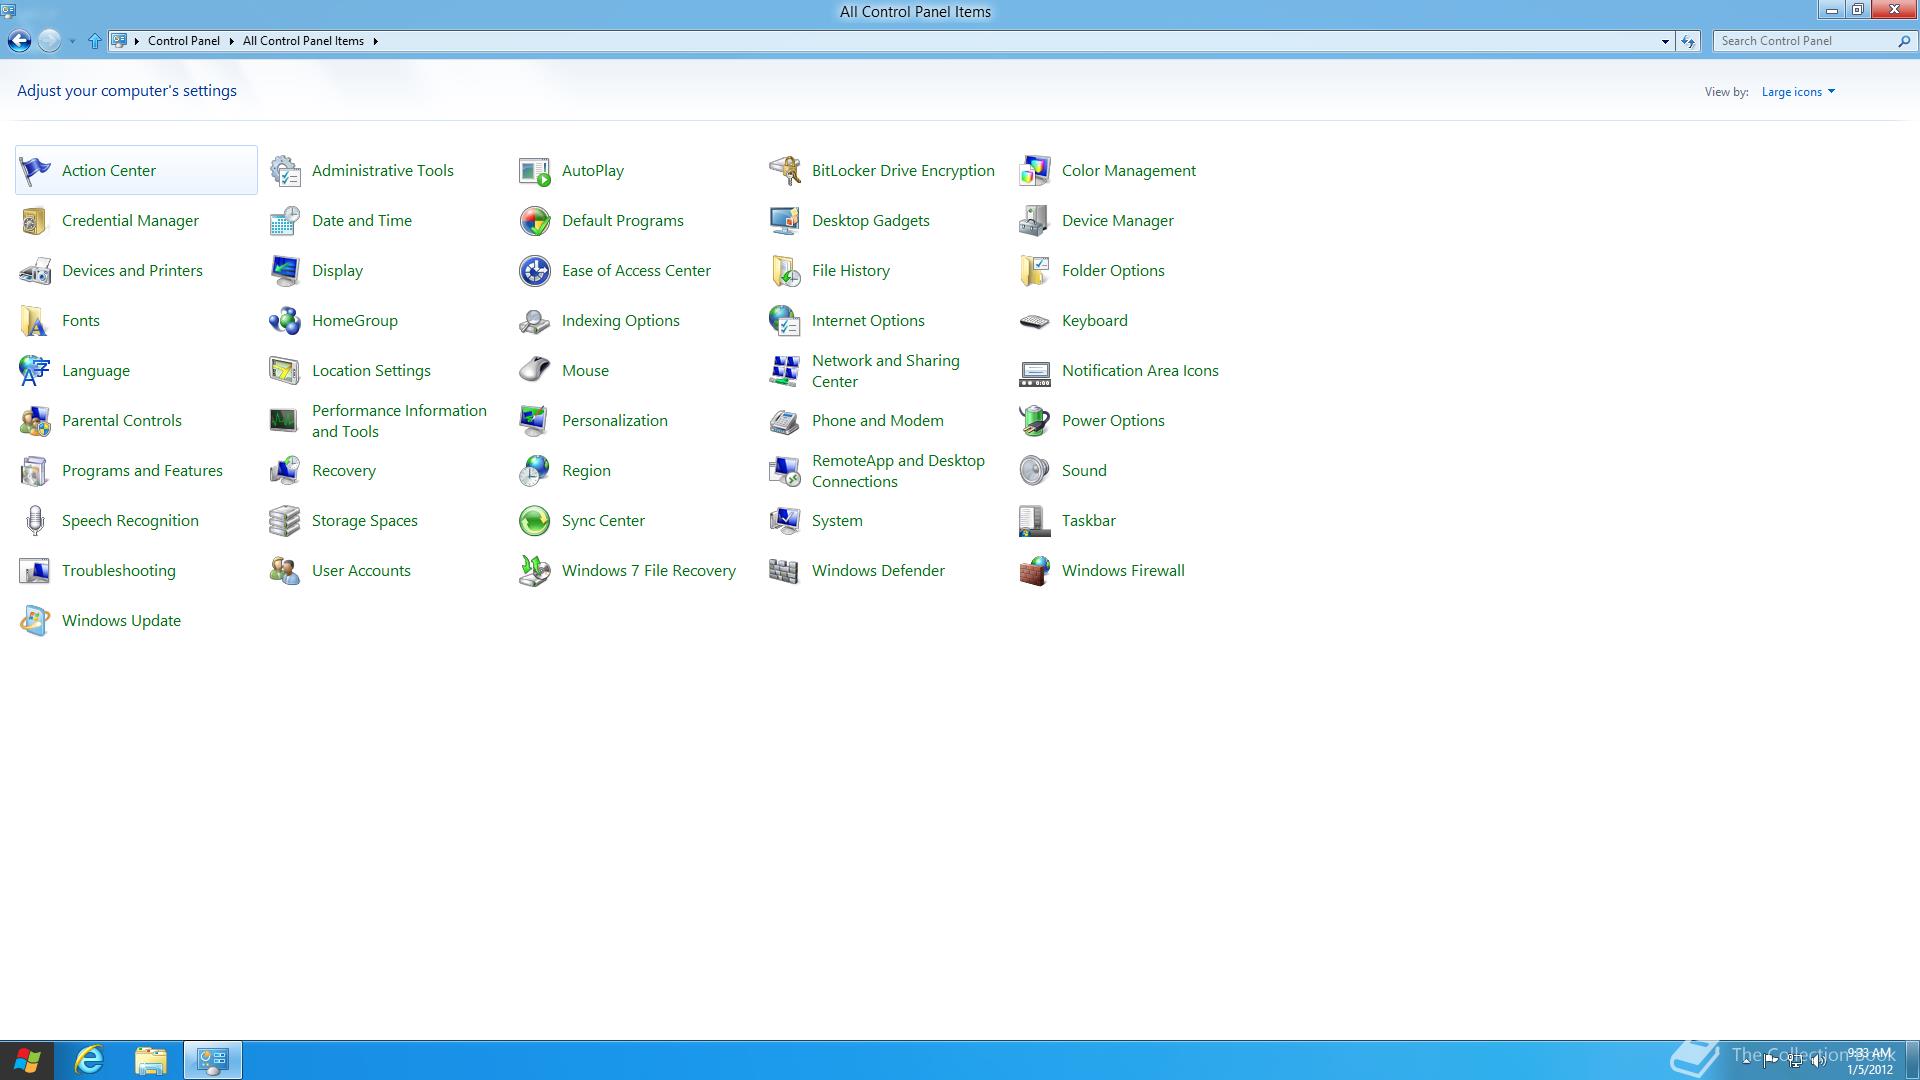Click the AutoPlay icon
The width and height of the screenshot is (1920, 1080).
(x=535, y=171)
